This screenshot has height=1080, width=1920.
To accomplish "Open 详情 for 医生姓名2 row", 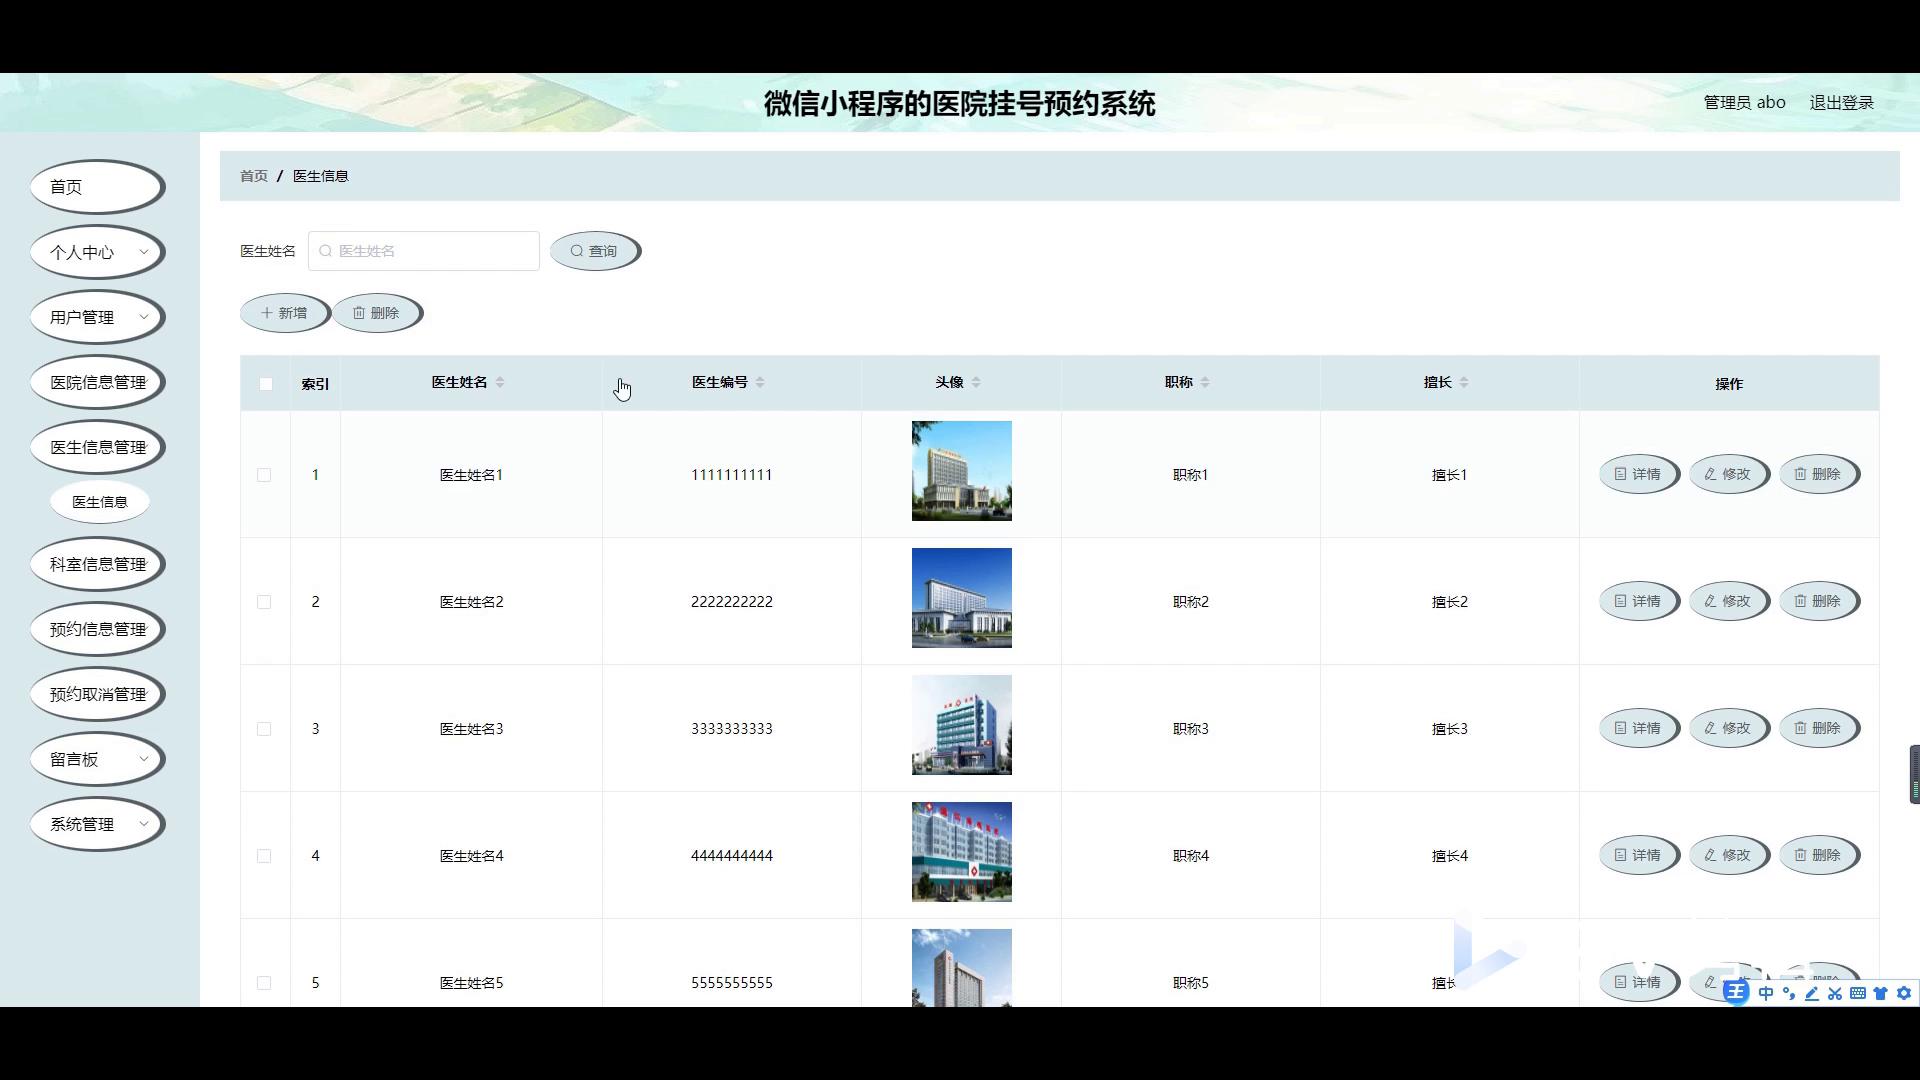I will [1638, 601].
